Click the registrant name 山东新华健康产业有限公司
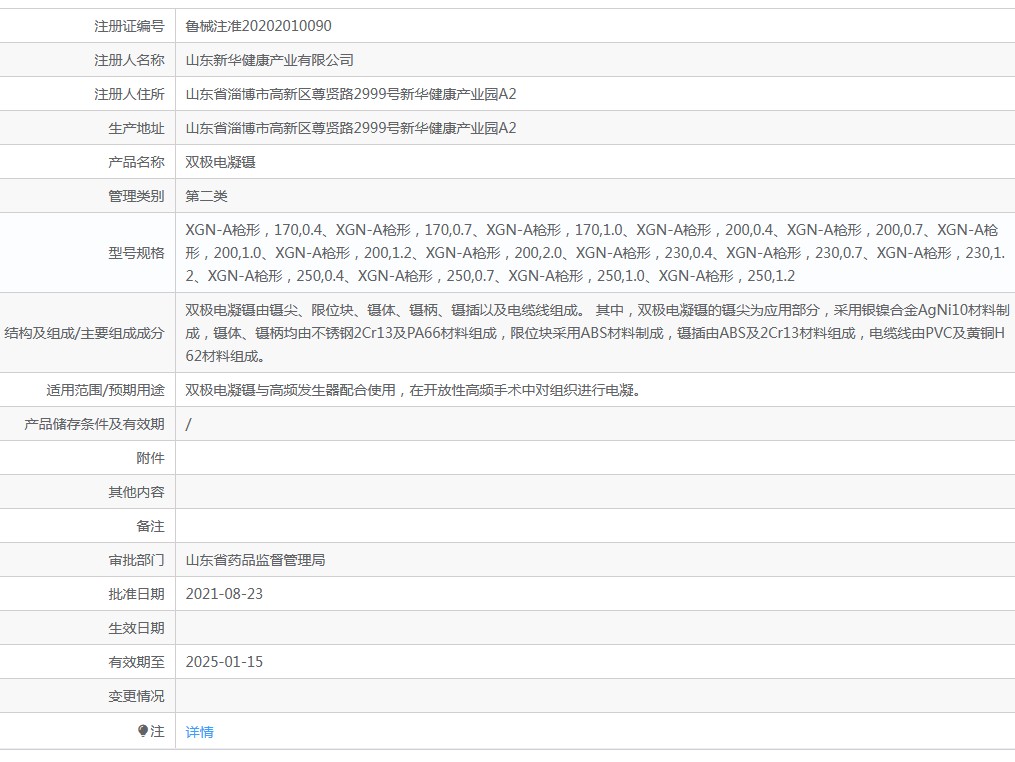 tap(269, 60)
